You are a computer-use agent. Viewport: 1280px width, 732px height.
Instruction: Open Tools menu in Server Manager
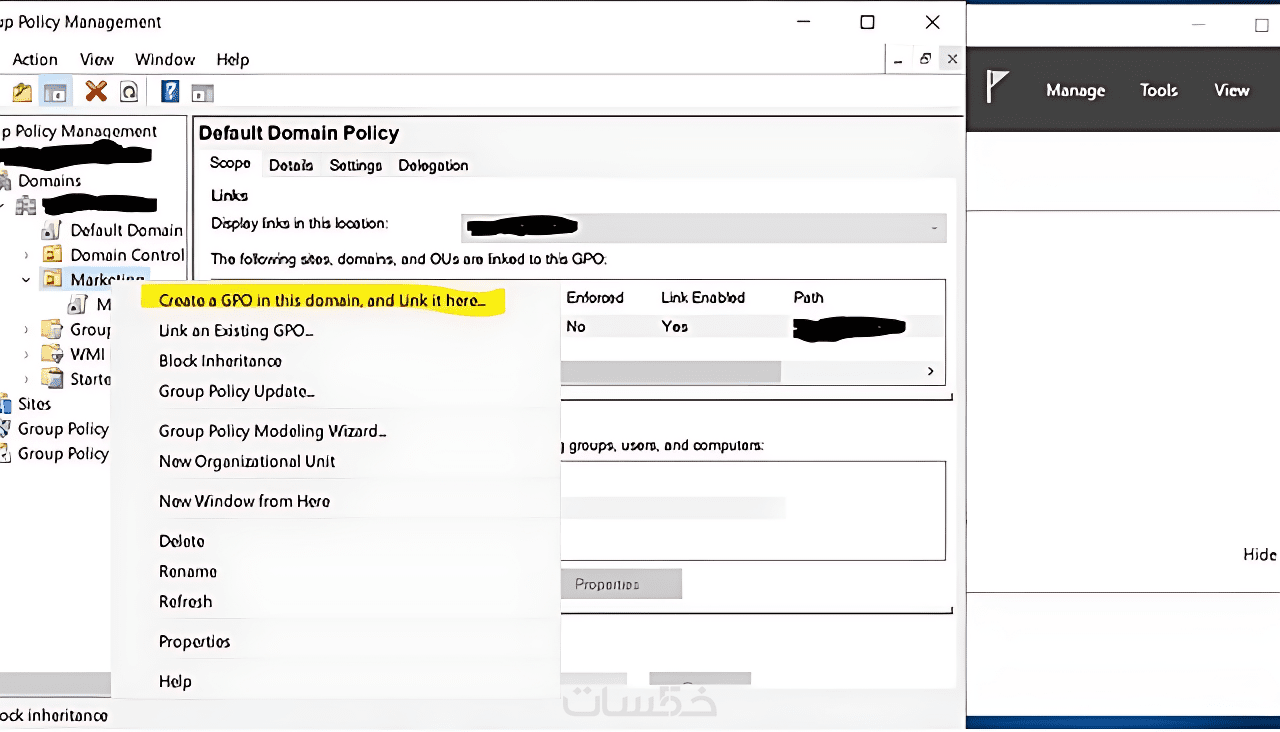click(1159, 90)
